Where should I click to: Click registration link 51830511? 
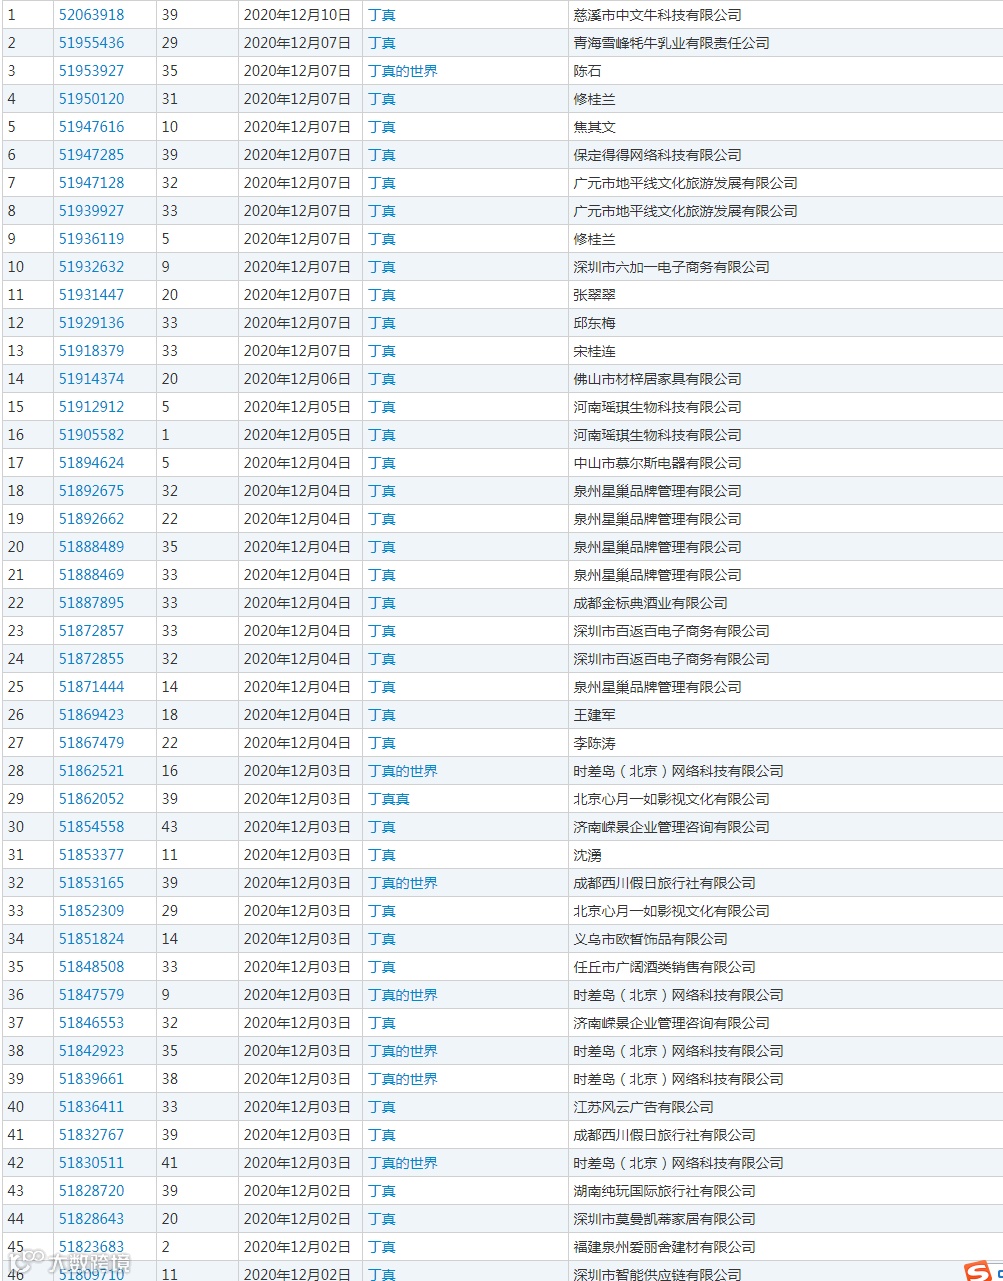[92, 1163]
